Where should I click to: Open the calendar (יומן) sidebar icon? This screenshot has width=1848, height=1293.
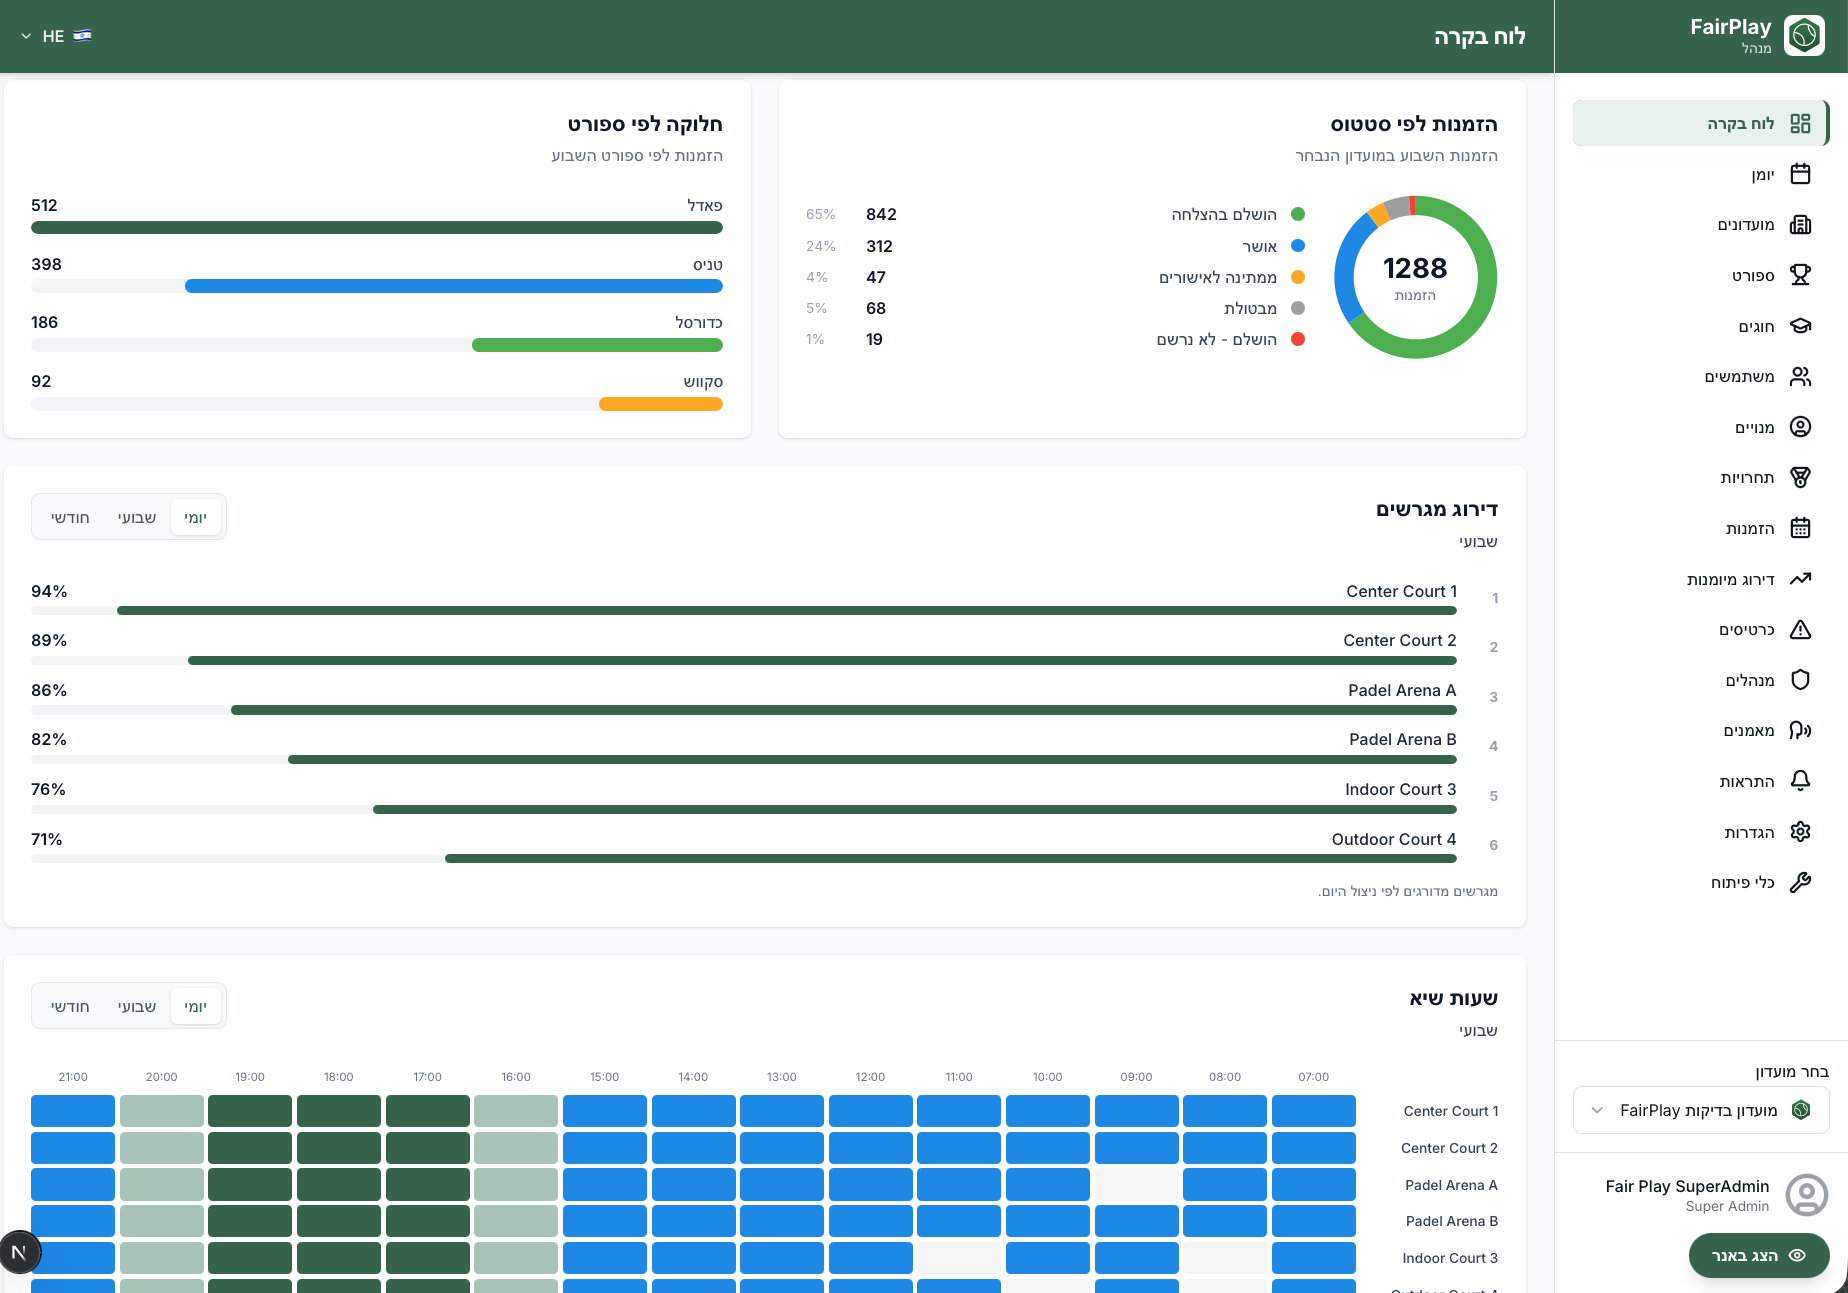pos(1800,174)
